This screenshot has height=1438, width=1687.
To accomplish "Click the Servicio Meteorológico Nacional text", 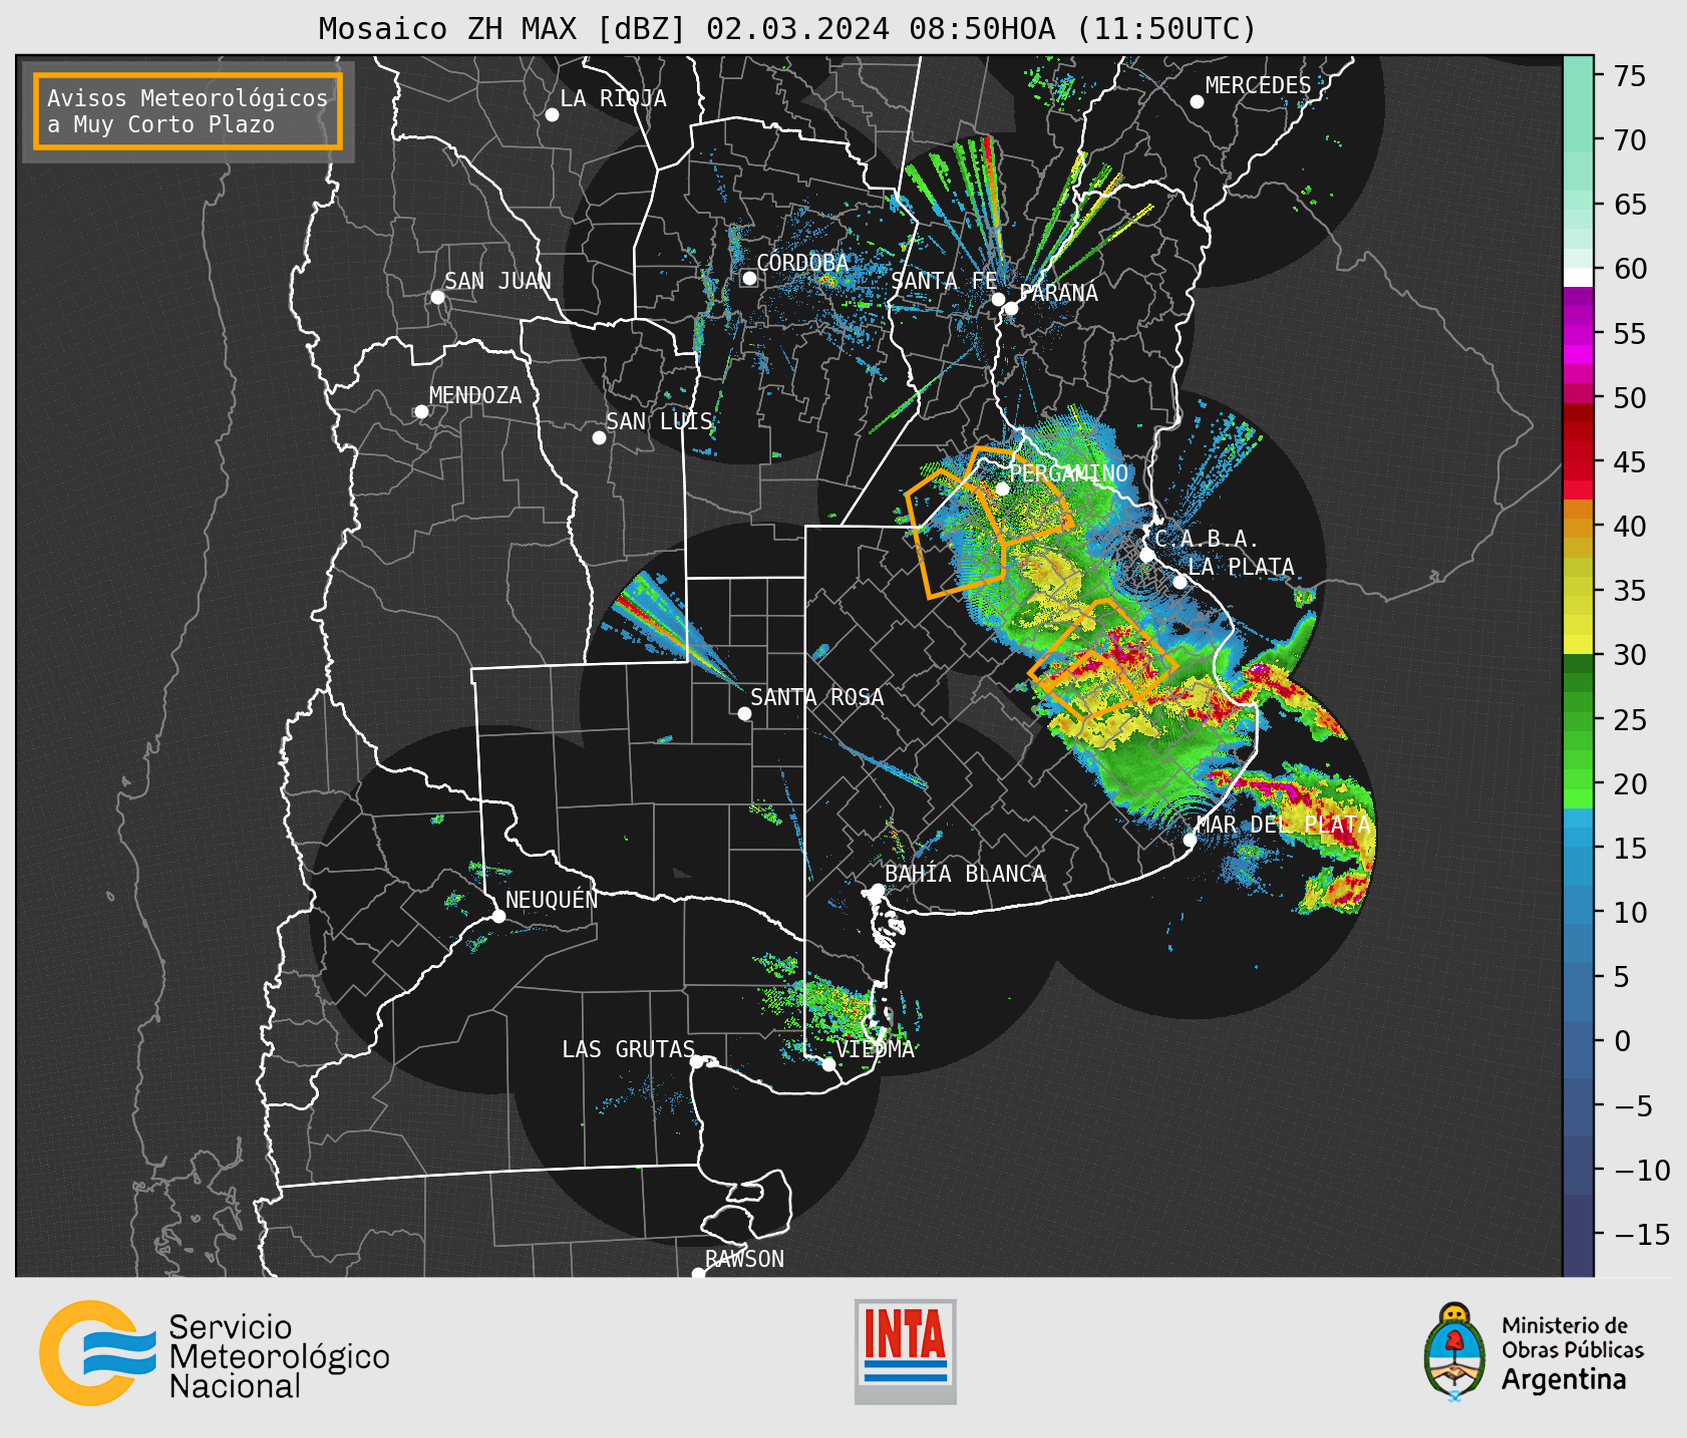I will tap(279, 1357).
